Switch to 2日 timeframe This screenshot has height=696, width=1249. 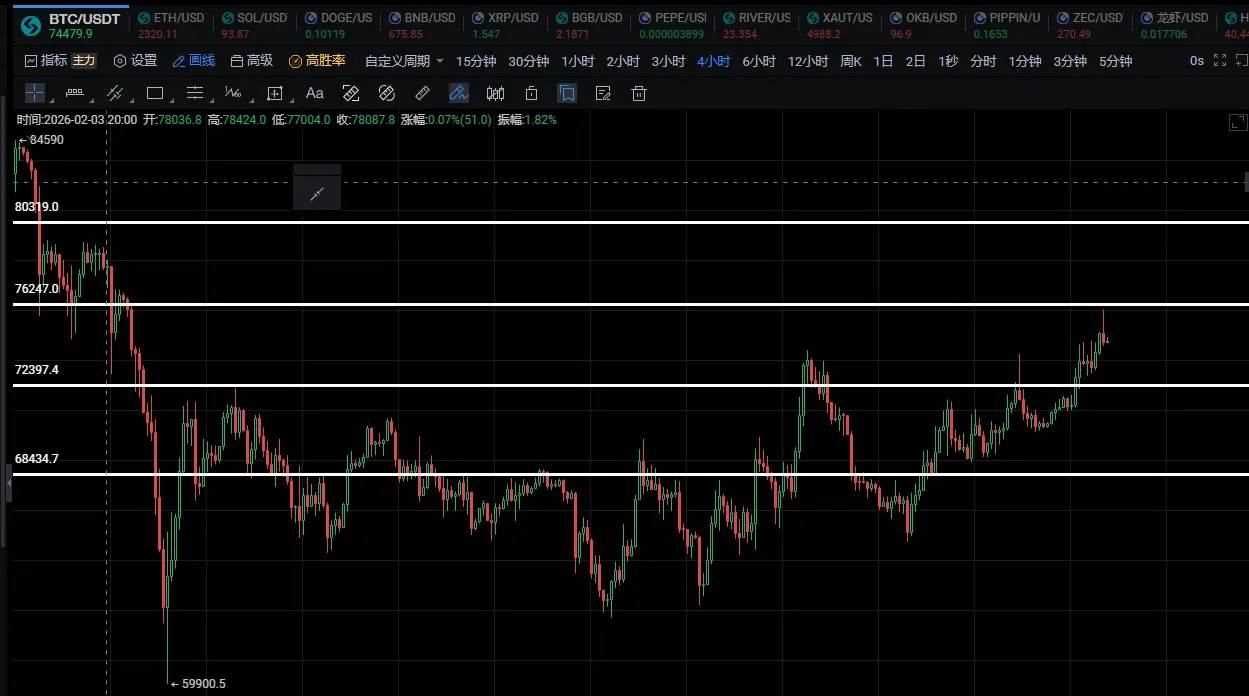[x=915, y=61]
